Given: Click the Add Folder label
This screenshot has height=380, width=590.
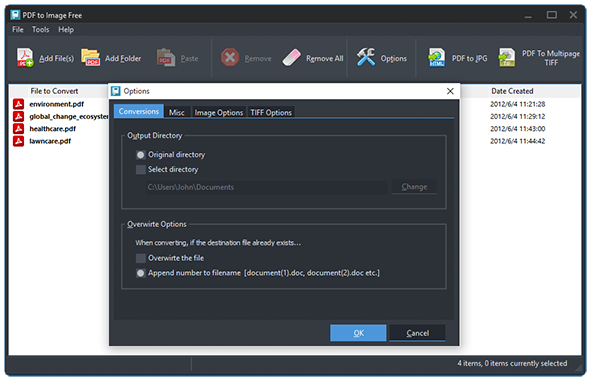Looking at the screenshot, I should point(123,58).
